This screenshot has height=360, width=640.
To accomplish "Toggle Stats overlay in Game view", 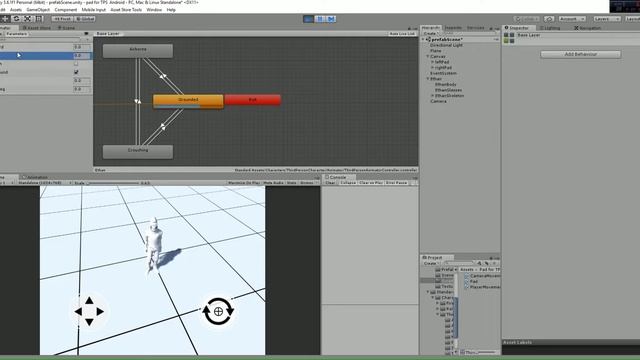I will [291, 183].
